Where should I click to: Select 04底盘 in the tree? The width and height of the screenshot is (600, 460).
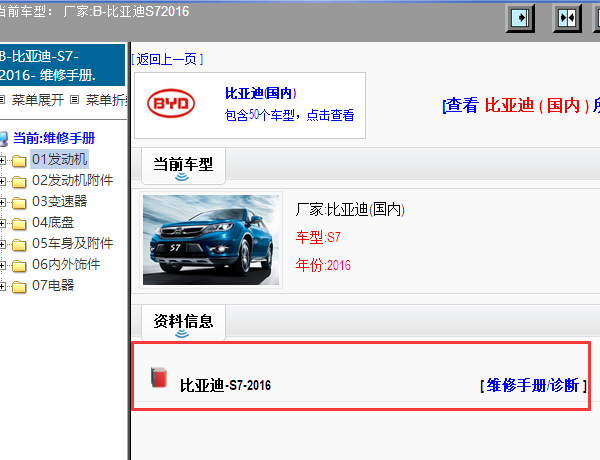(x=53, y=222)
